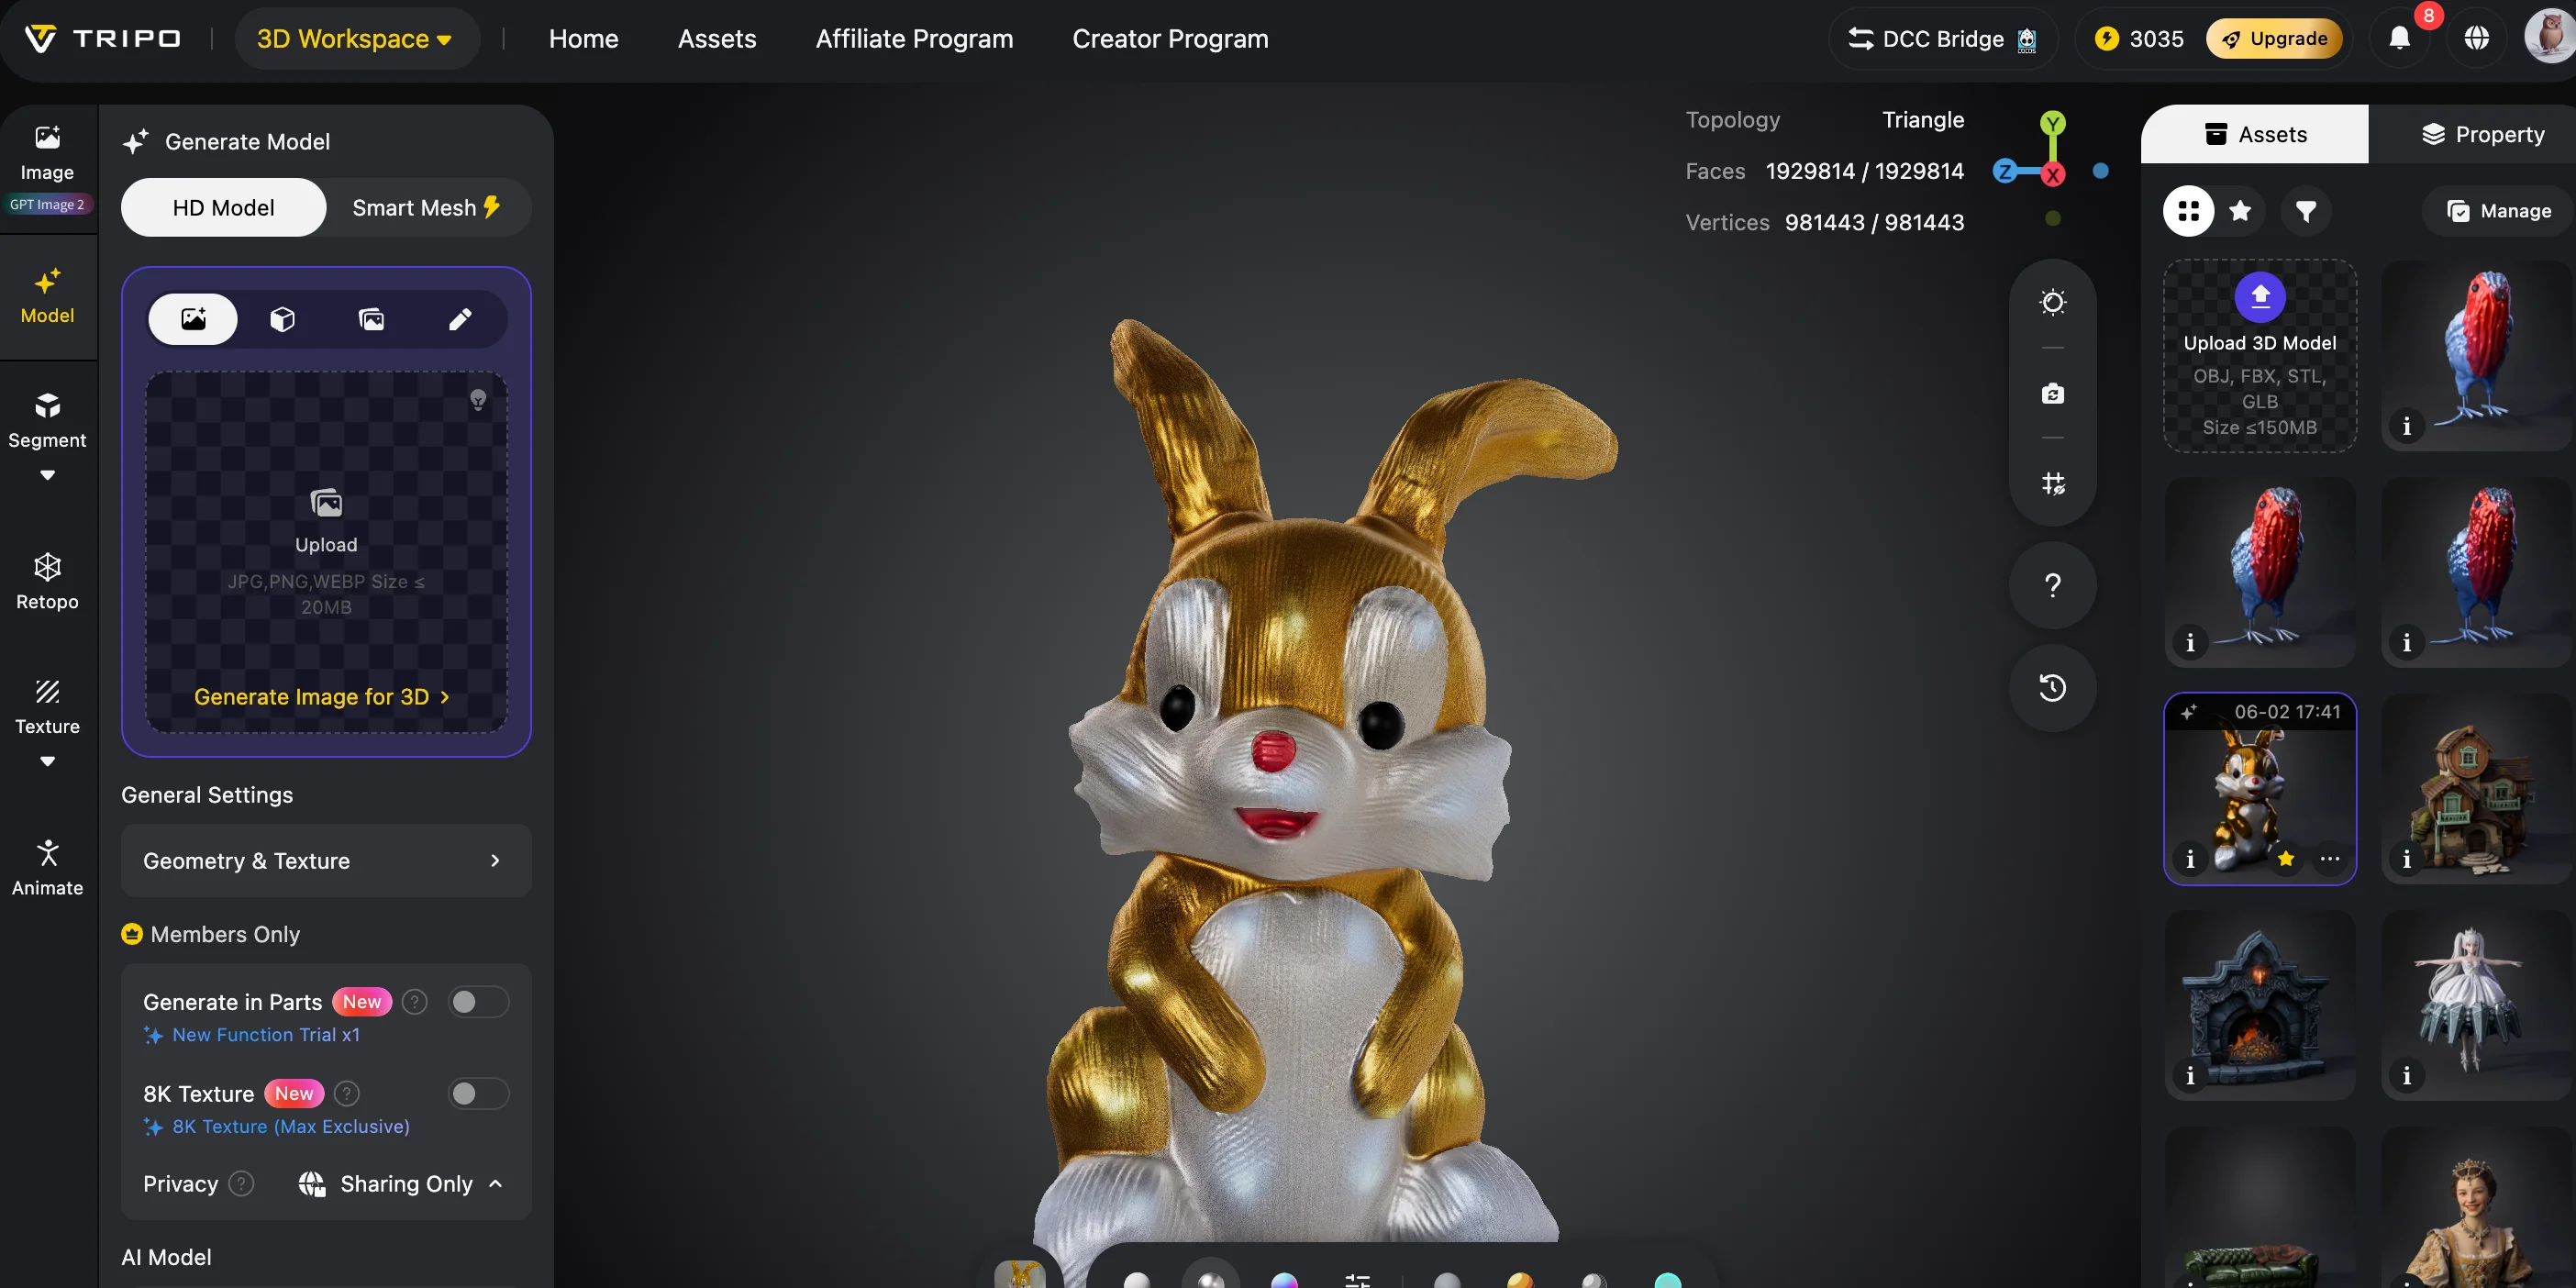Select bird thumbnail beside Upload 3D Model
This screenshot has height=1288, width=2576.
(x=2474, y=356)
